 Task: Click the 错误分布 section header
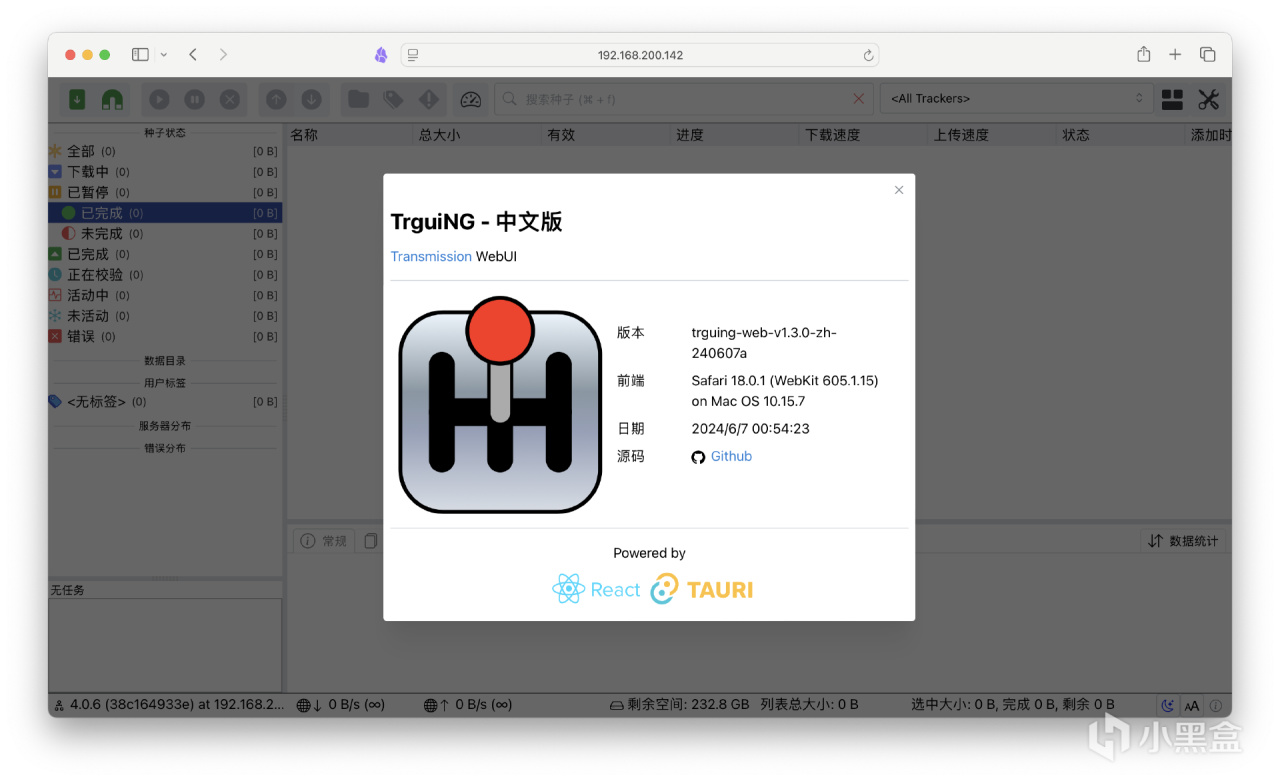coord(165,448)
